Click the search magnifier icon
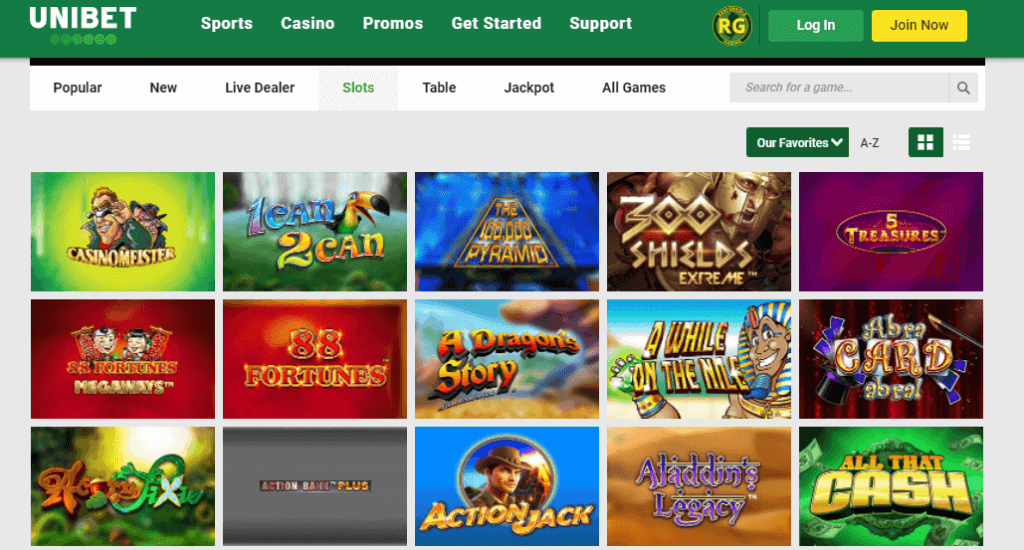Image resolution: width=1024 pixels, height=550 pixels. [x=963, y=88]
